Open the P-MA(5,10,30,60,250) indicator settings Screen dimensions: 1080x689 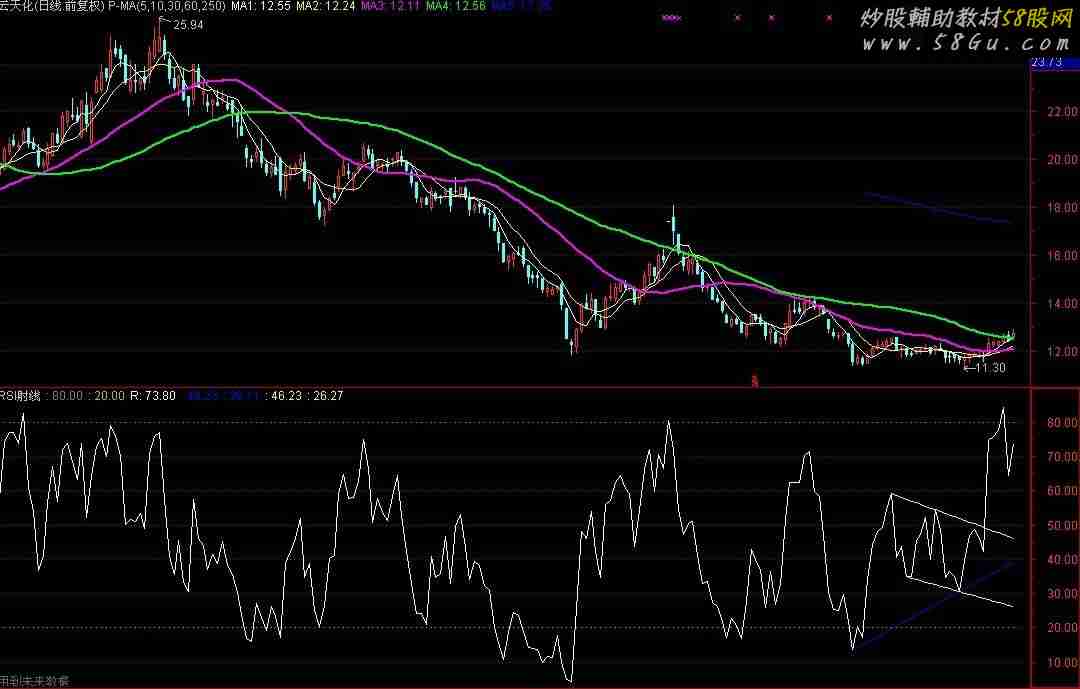[x=167, y=6]
